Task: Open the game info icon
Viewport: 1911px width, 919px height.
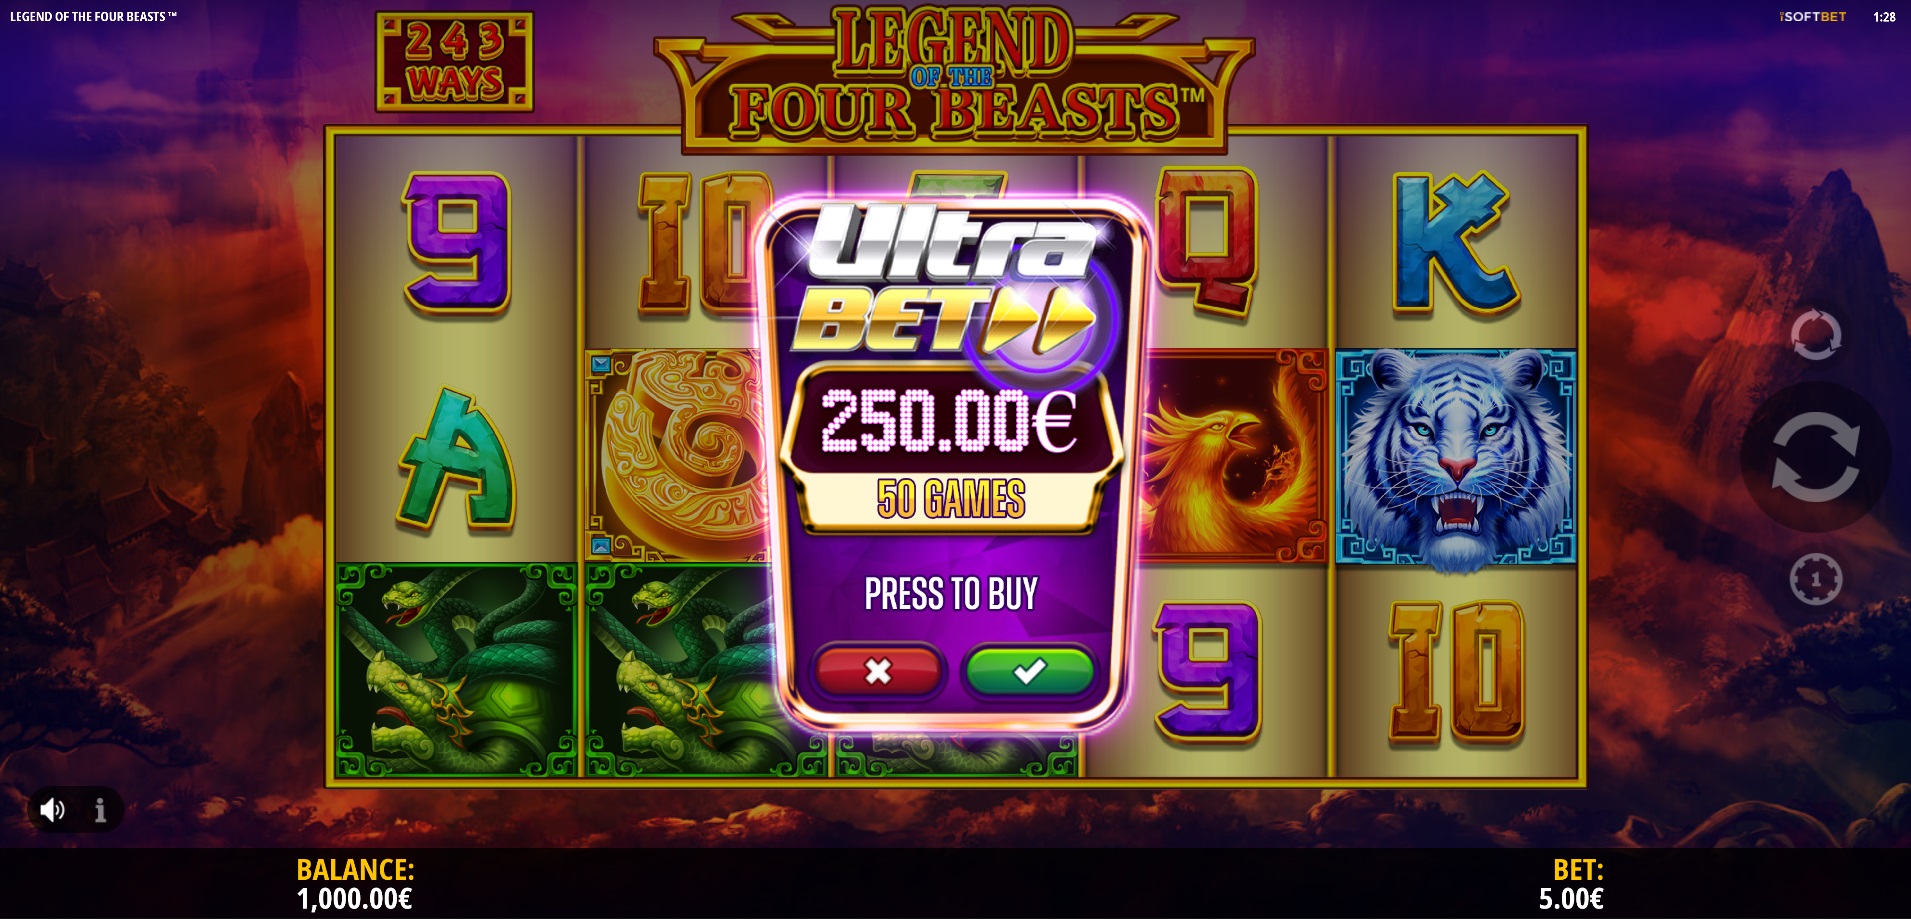Action: pos(100,810)
